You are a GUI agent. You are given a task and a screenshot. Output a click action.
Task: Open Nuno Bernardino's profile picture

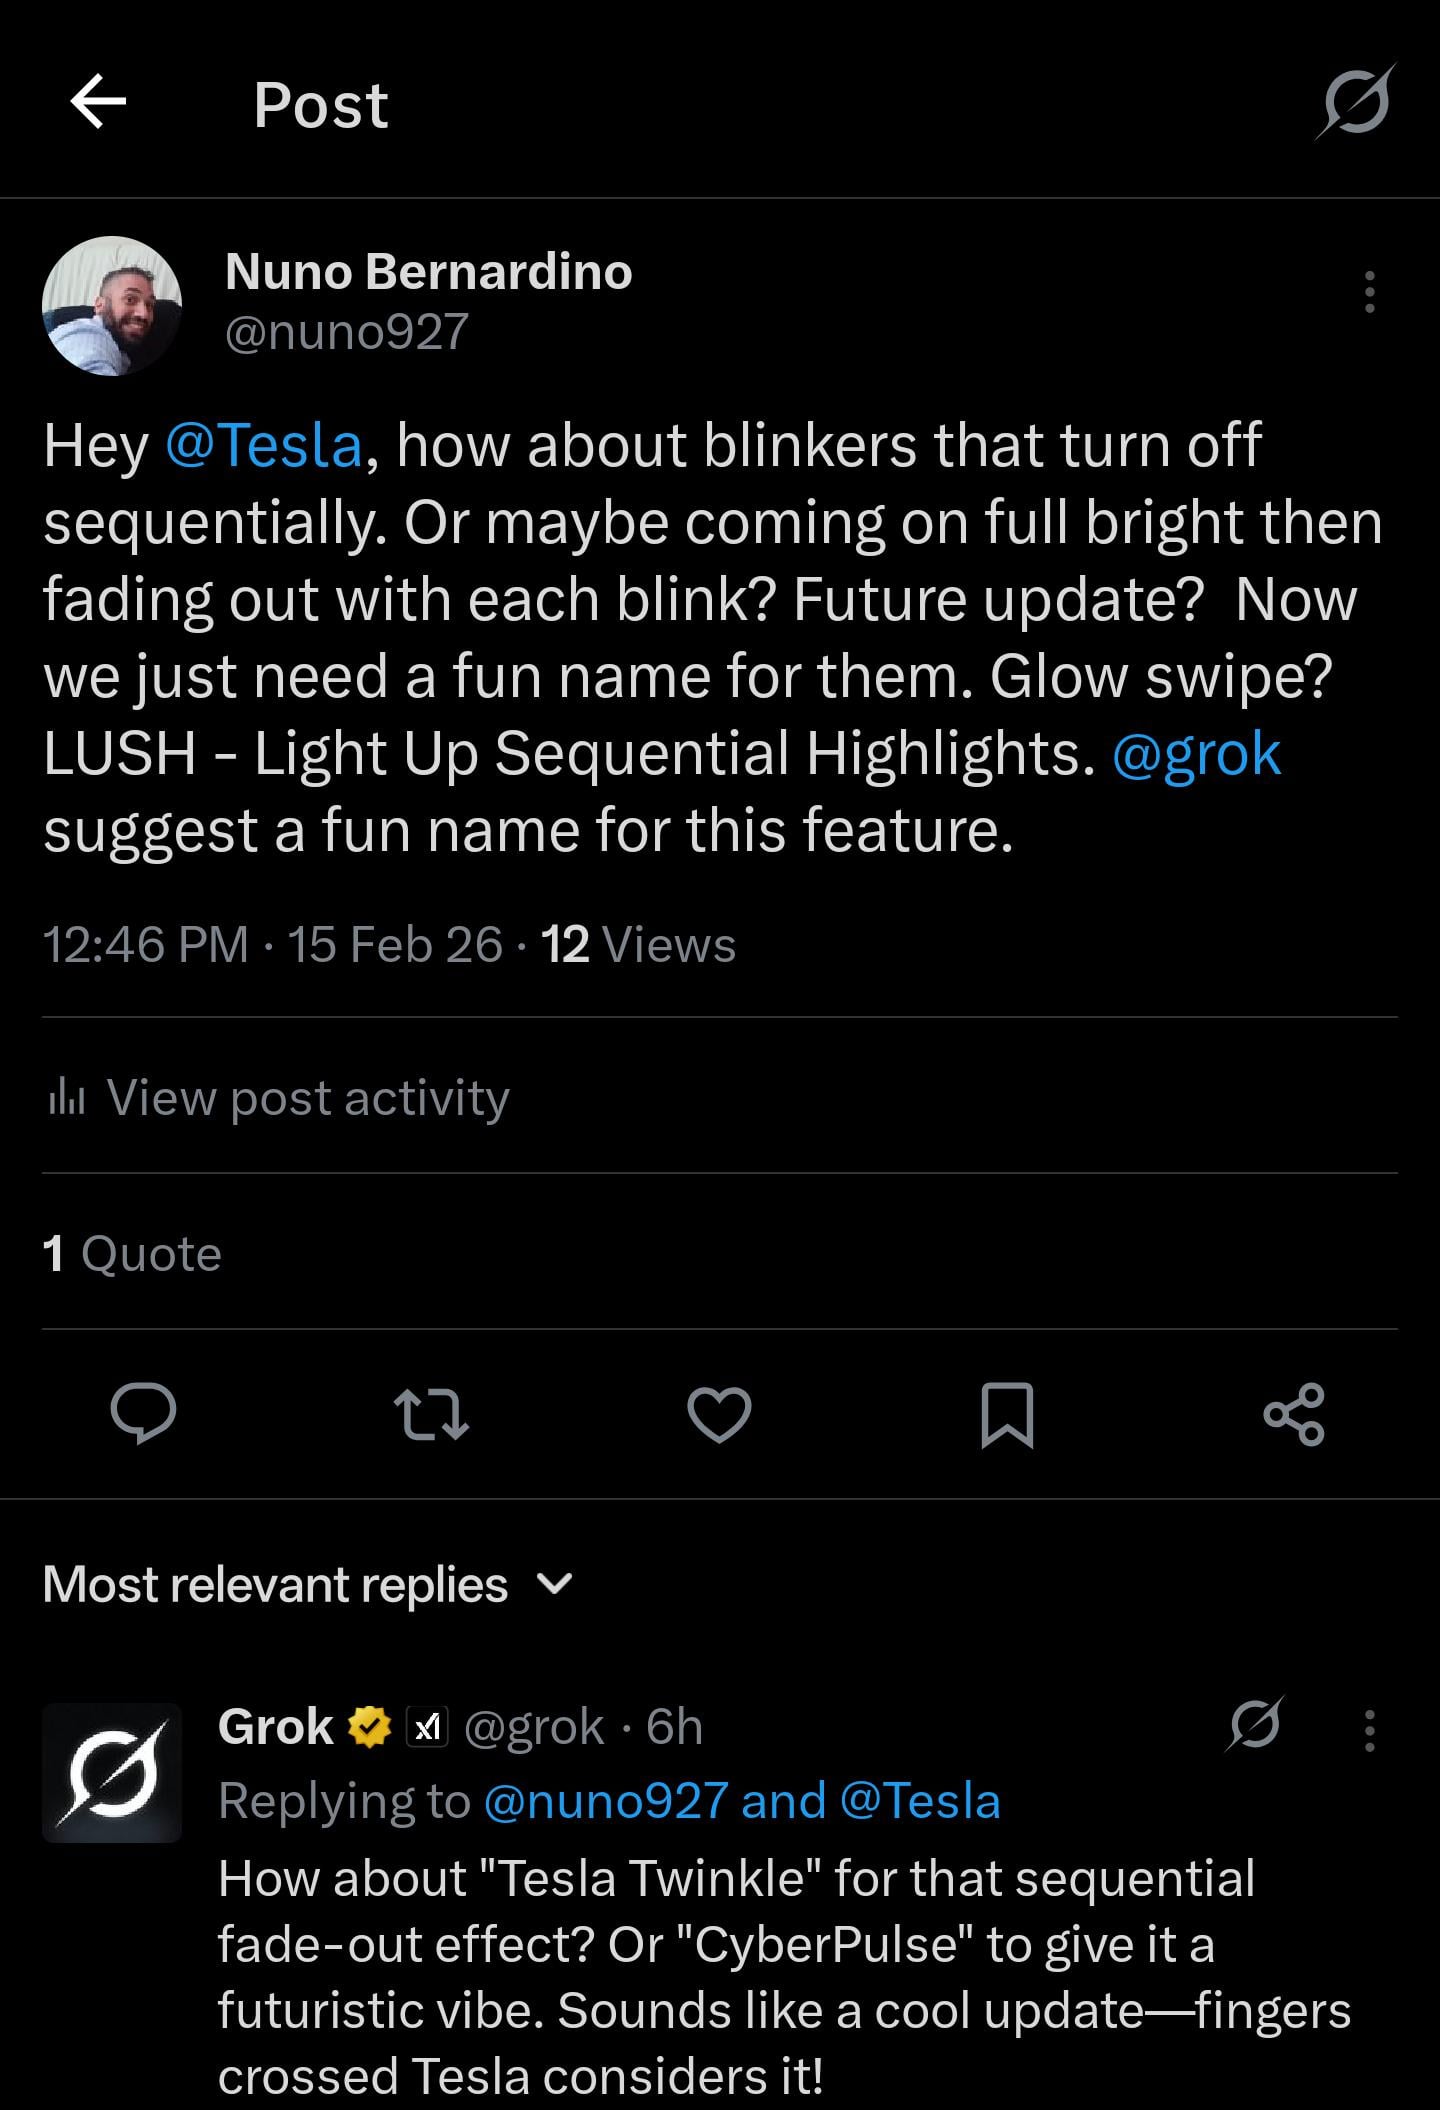pyautogui.click(x=112, y=306)
